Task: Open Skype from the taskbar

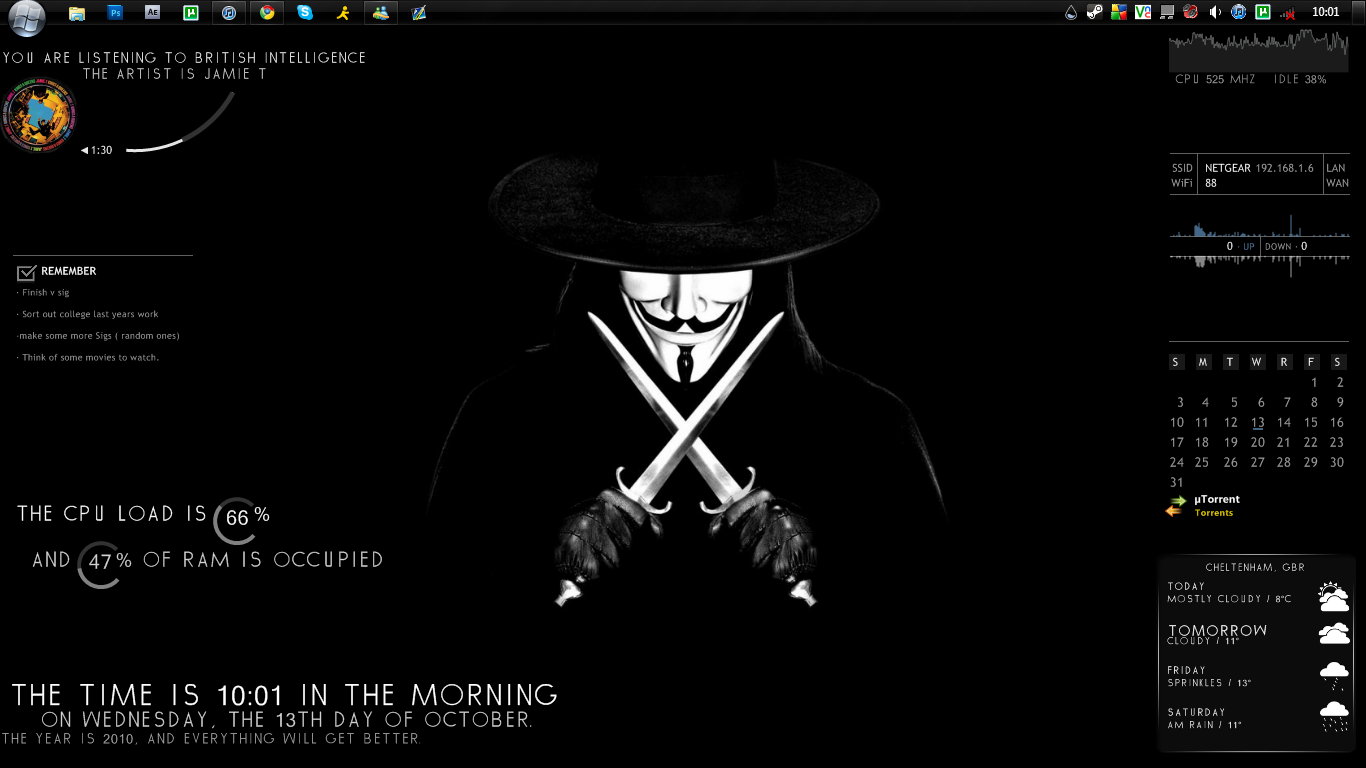Action: (x=305, y=13)
